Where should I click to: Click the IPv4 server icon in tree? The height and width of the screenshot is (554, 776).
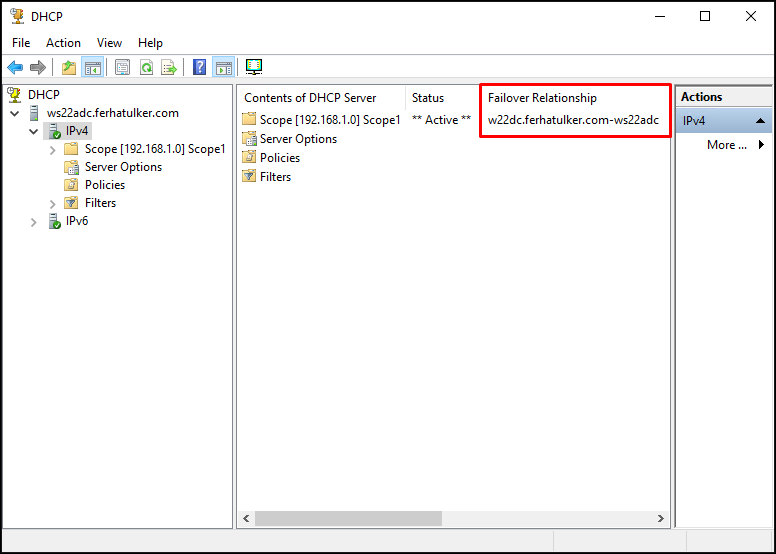pyautogui.click(x=54, y=131)
